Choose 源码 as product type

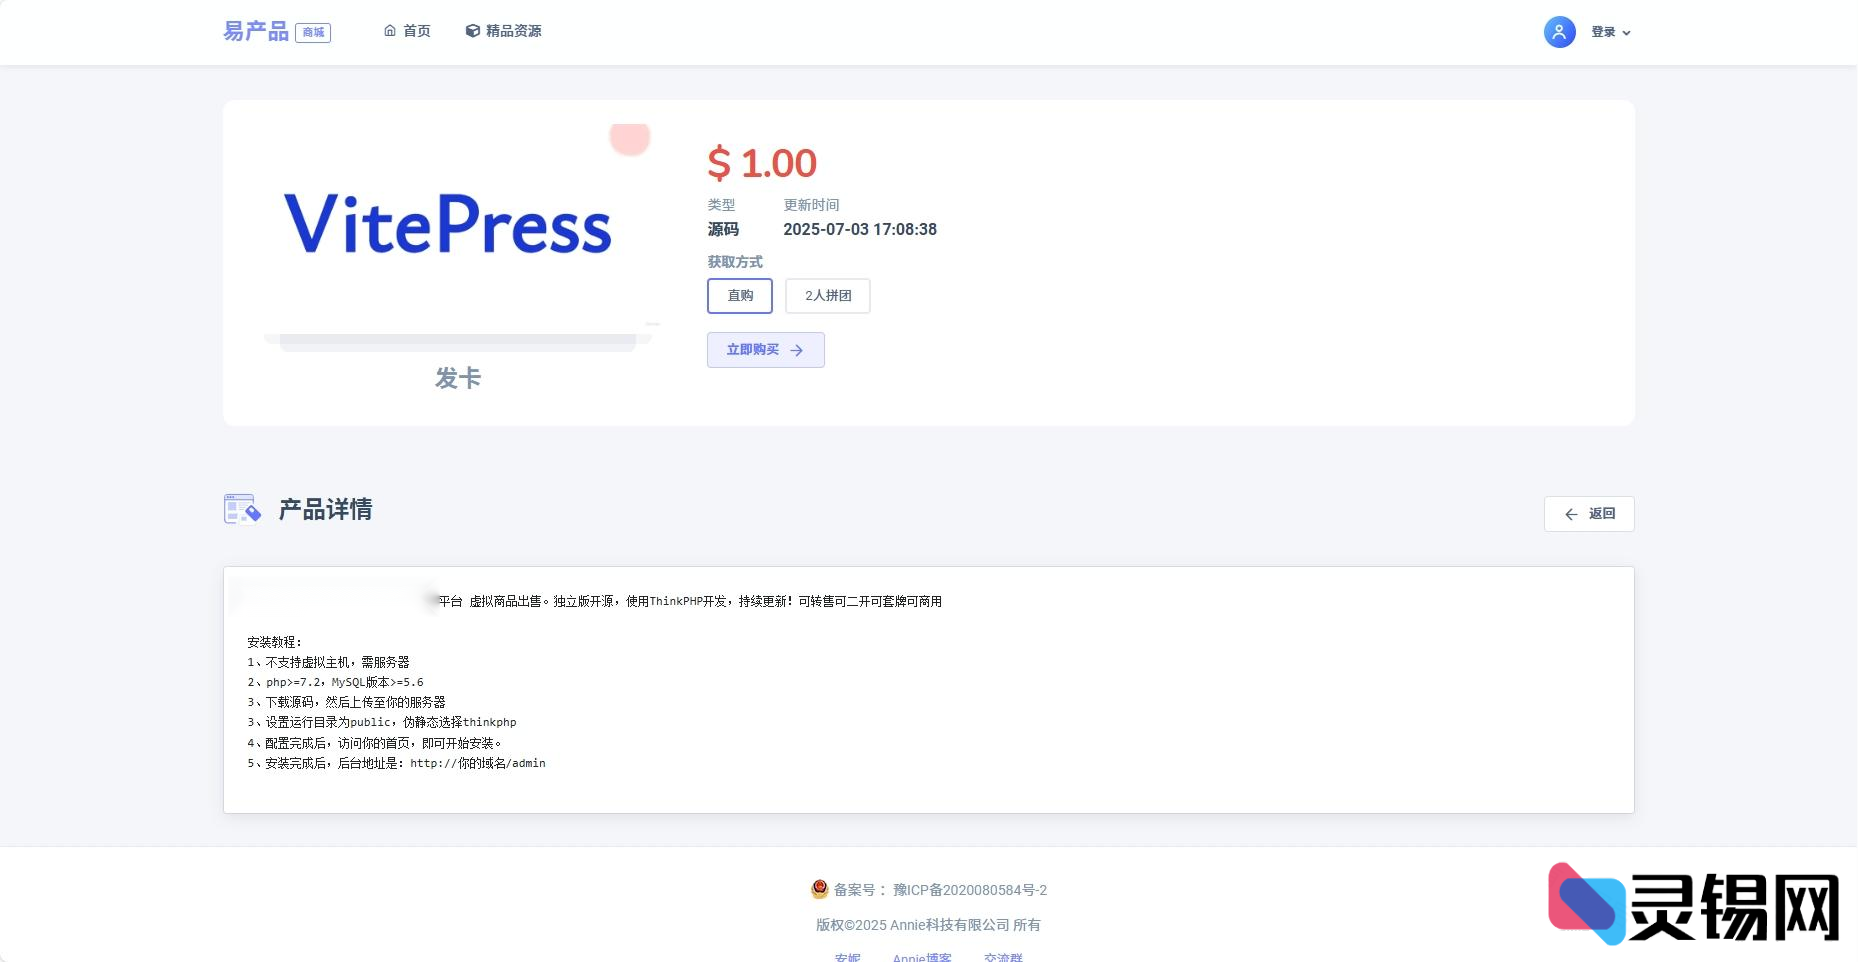[x=721, y=229]
